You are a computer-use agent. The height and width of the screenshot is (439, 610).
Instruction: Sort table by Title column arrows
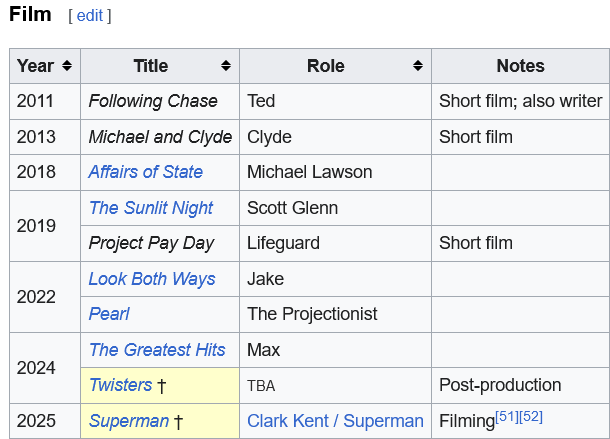pyautogui.click(x=227, y=66)
